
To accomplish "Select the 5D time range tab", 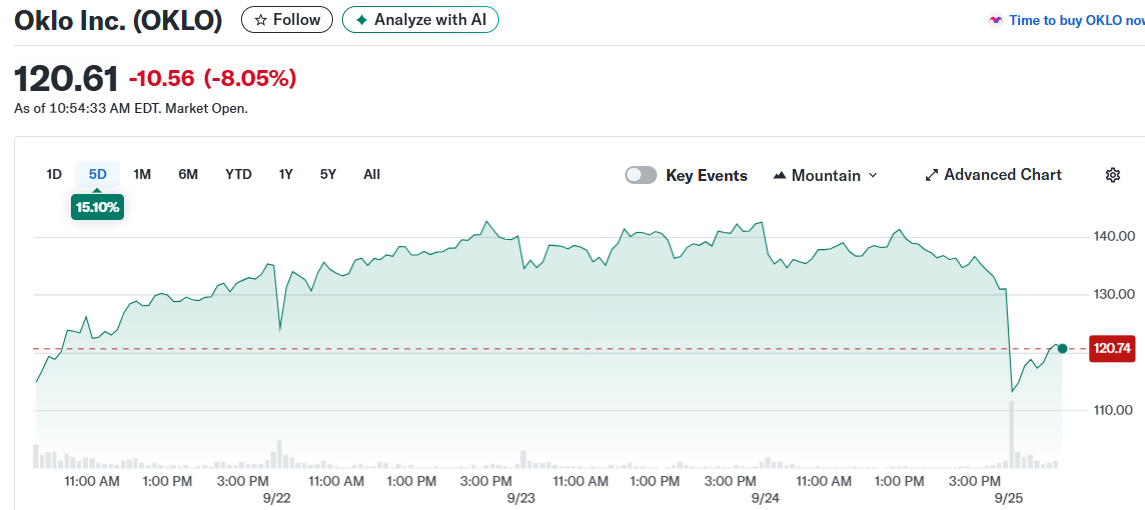I will tap(98, 175).
